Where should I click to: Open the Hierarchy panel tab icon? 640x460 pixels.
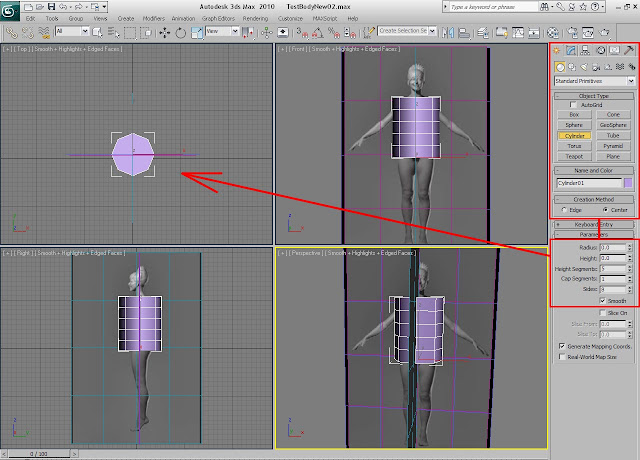click(585, 50)
